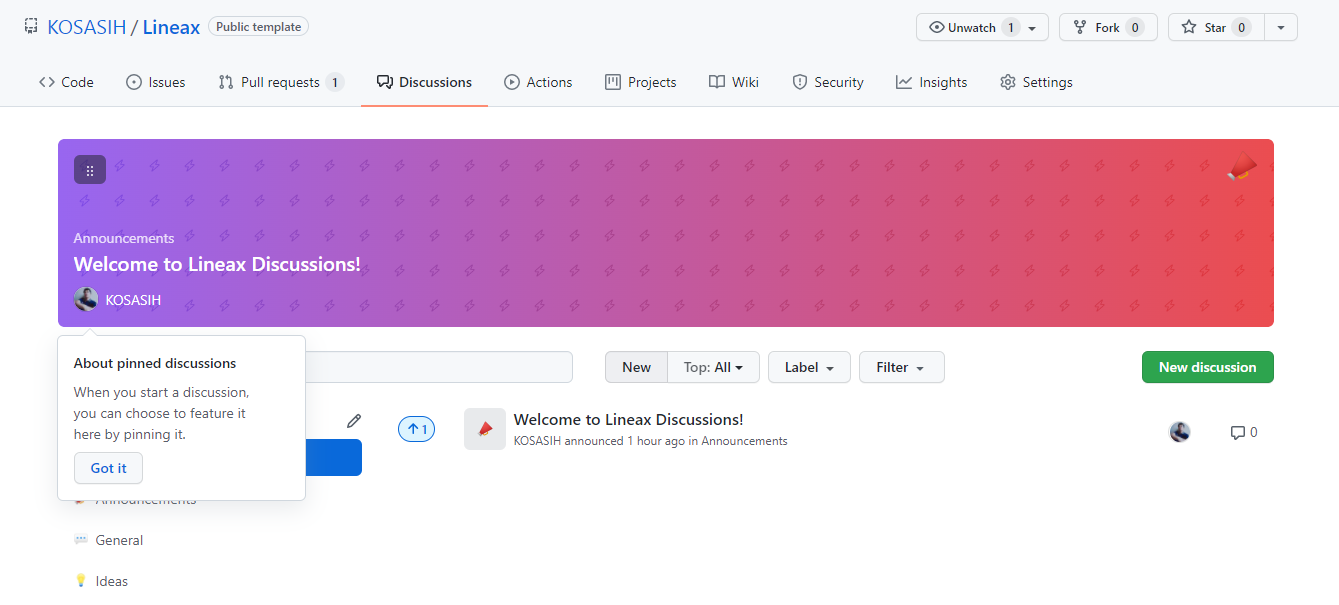Click the blue button behind the tooltip
Screen dimensions: 1339x605
point(333,457)
